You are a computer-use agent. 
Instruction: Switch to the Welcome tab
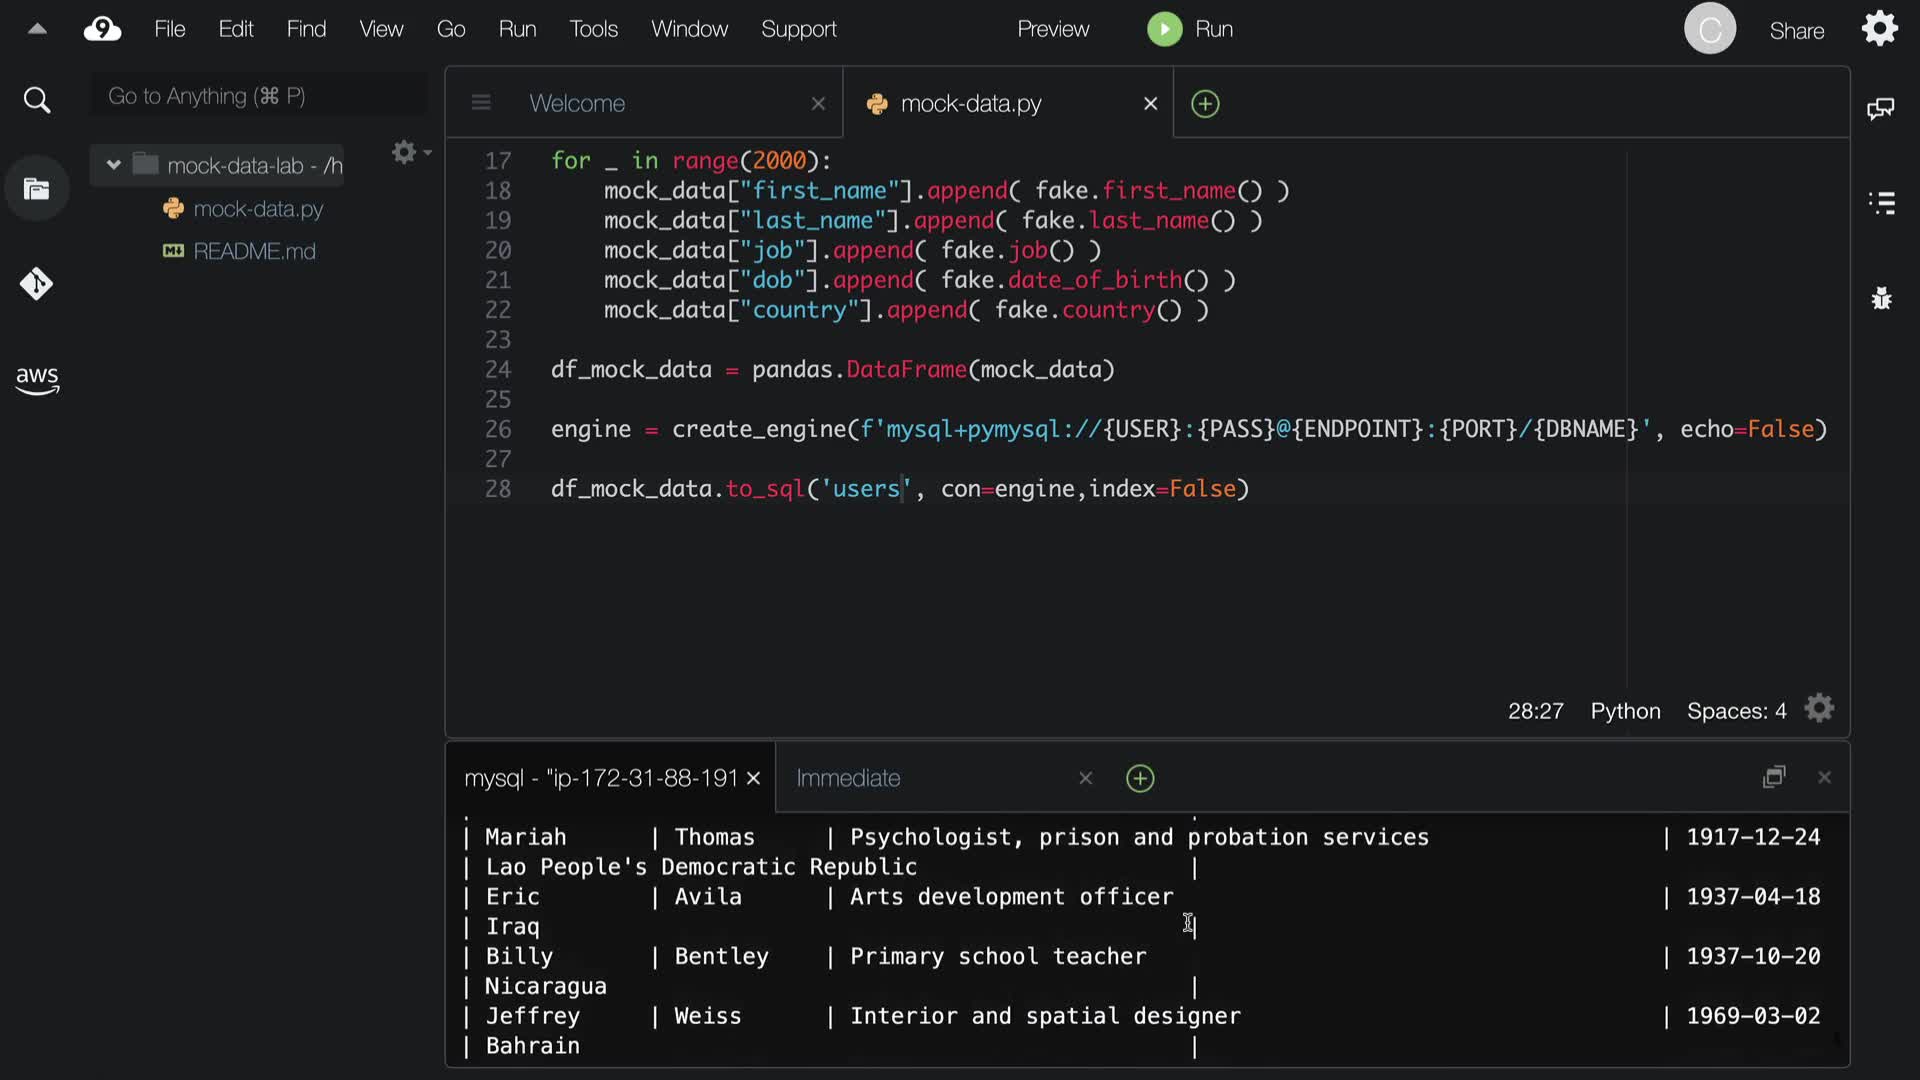point(577,104)
